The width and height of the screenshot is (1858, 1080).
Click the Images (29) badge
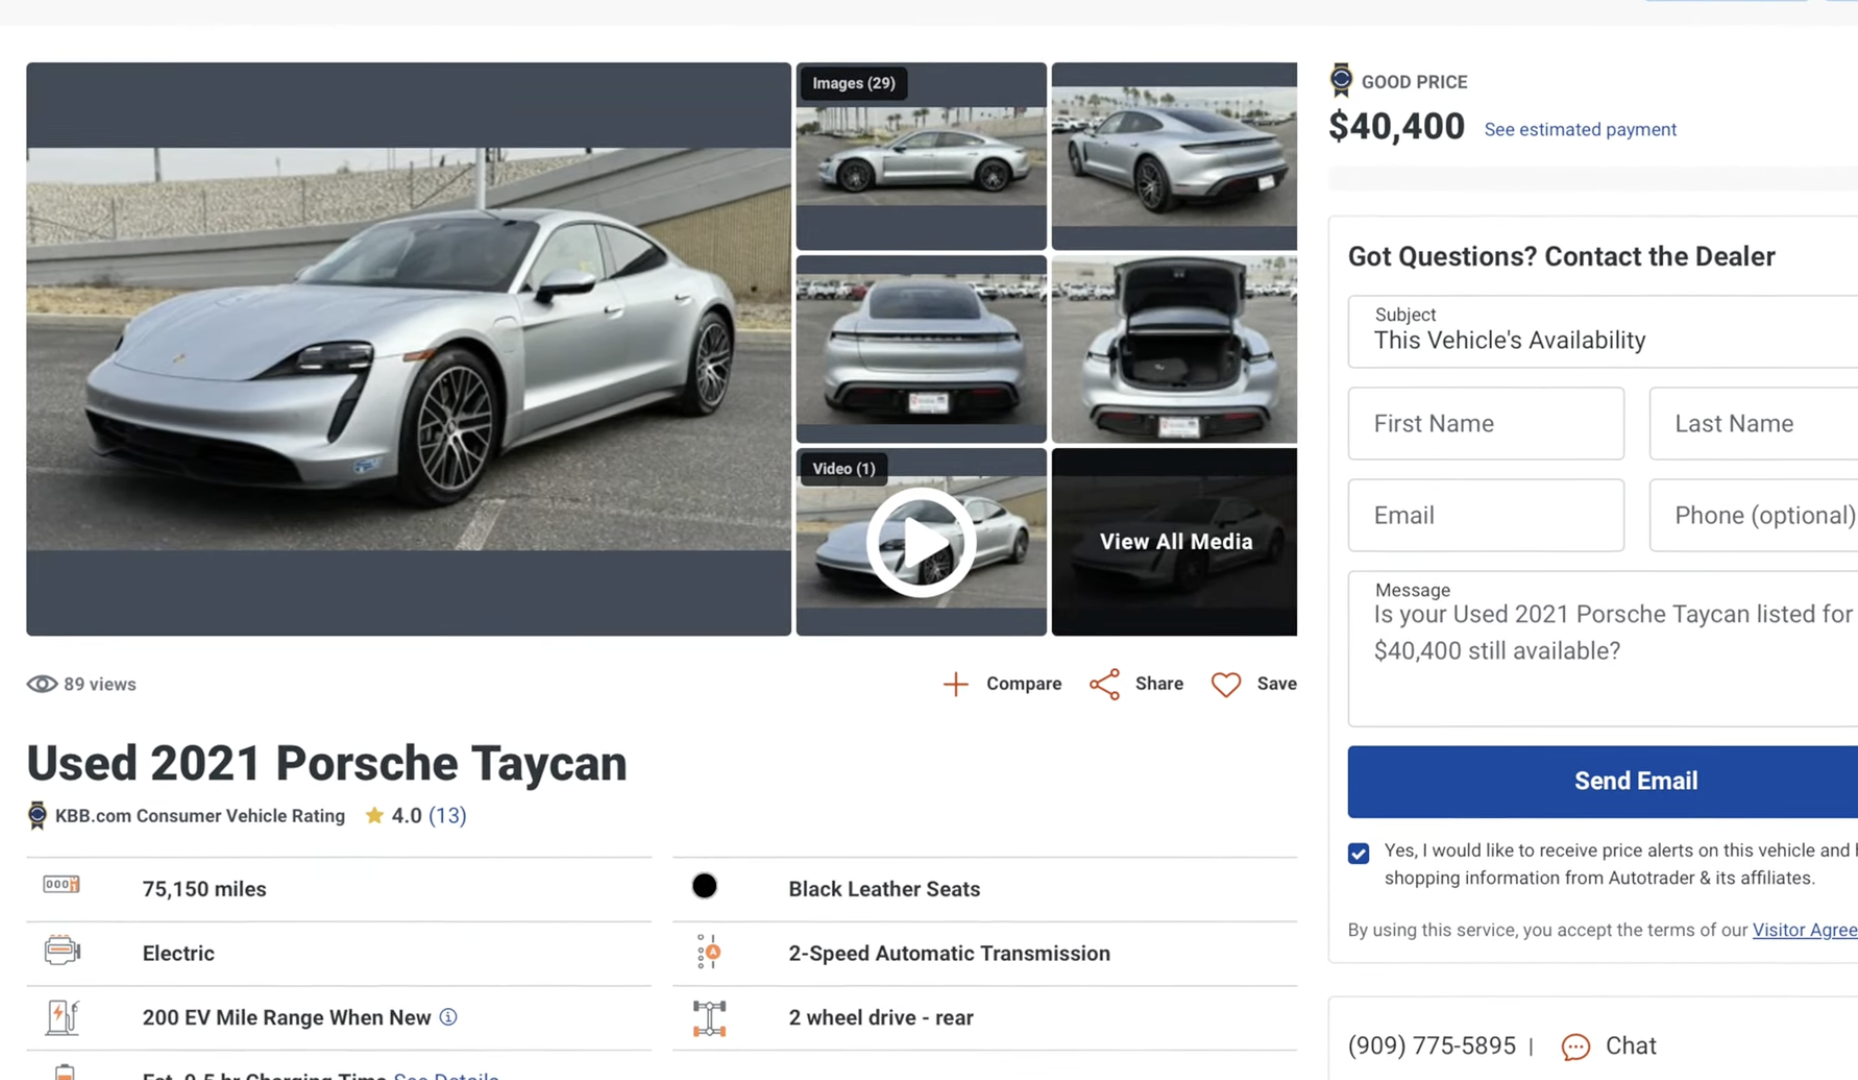click(853, 83)
